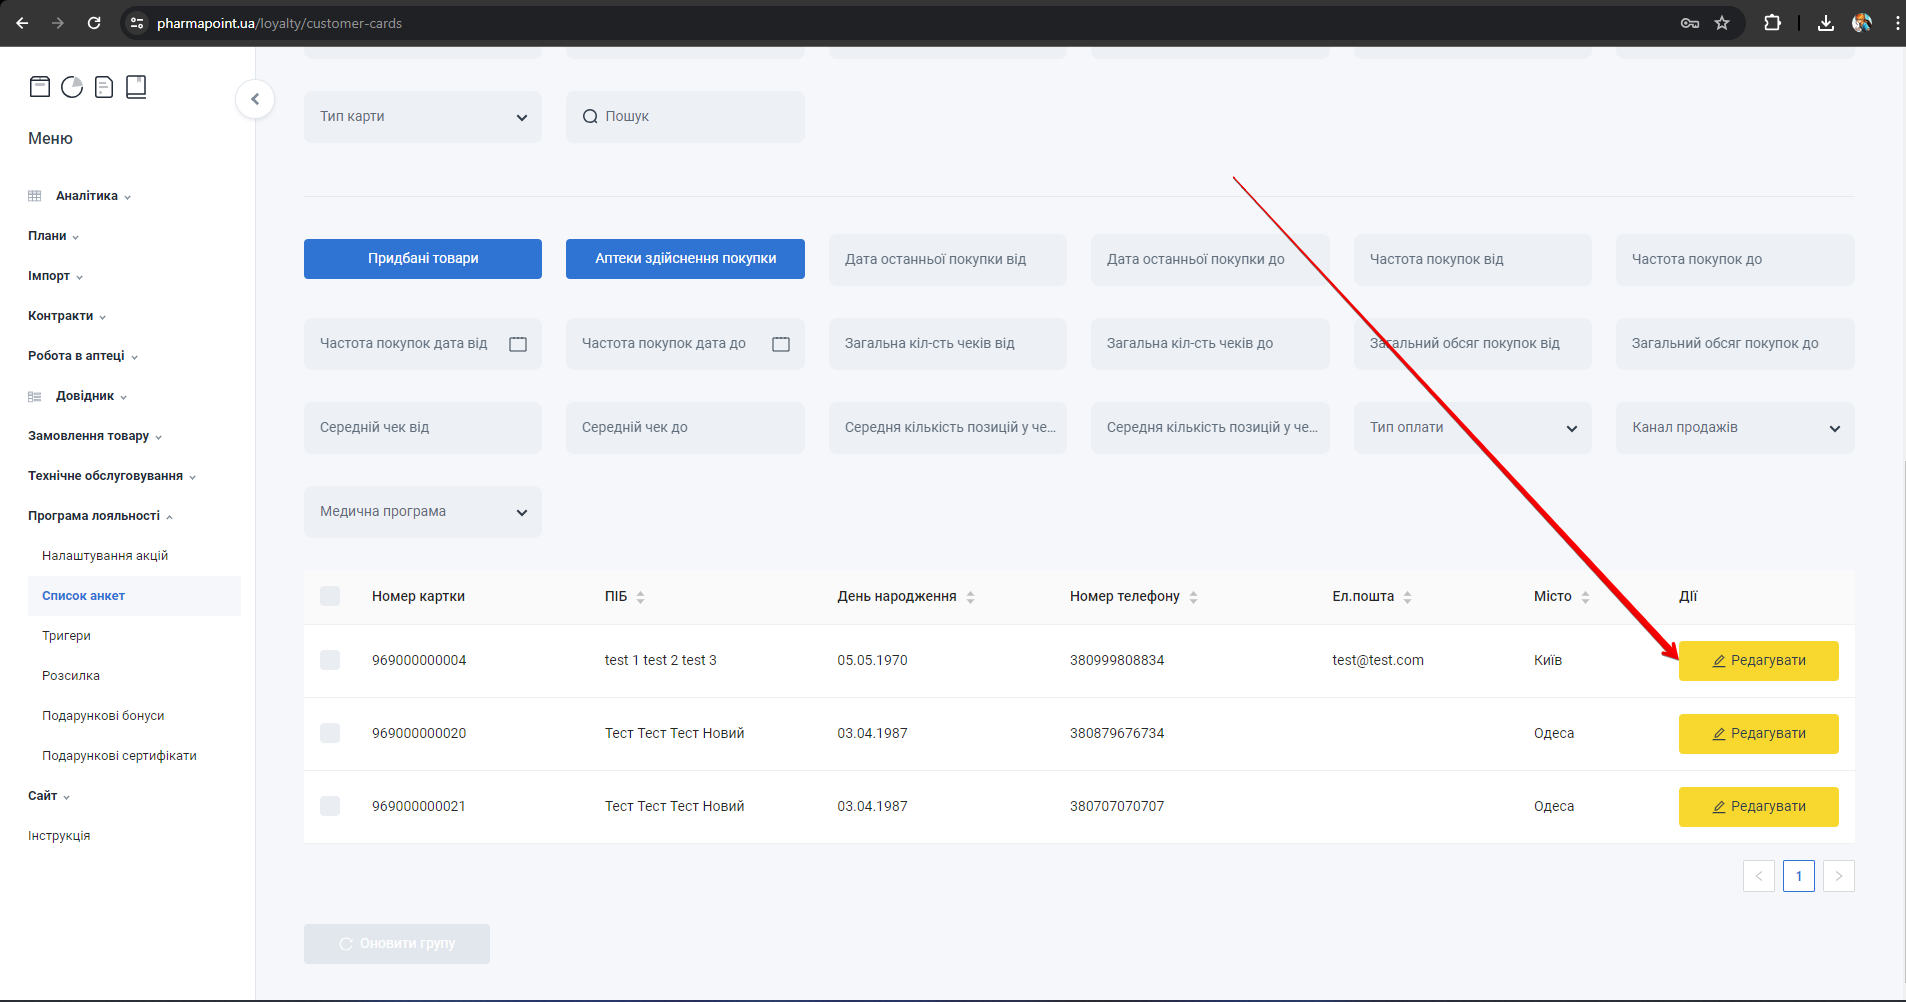Expand the Аналітика menu section
The image size is (1906, 1002).
(87, 196)
